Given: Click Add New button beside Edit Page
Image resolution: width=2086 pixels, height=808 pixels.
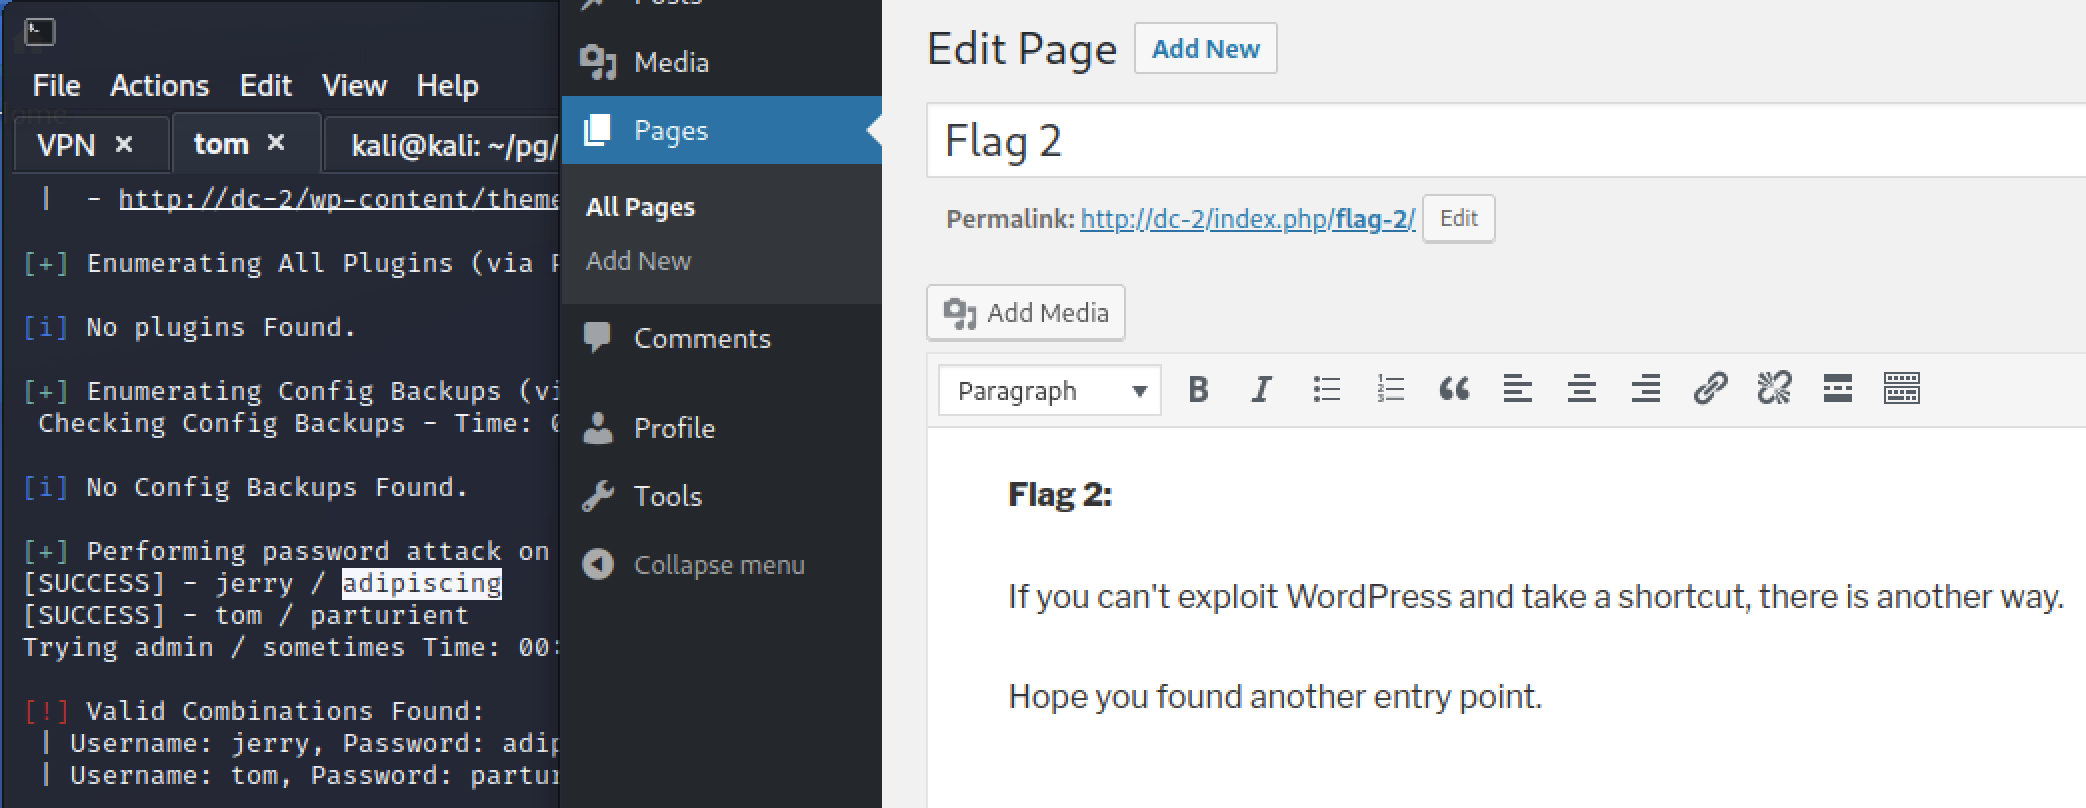Looking at the screenshot, I should tap(1205, 49).
